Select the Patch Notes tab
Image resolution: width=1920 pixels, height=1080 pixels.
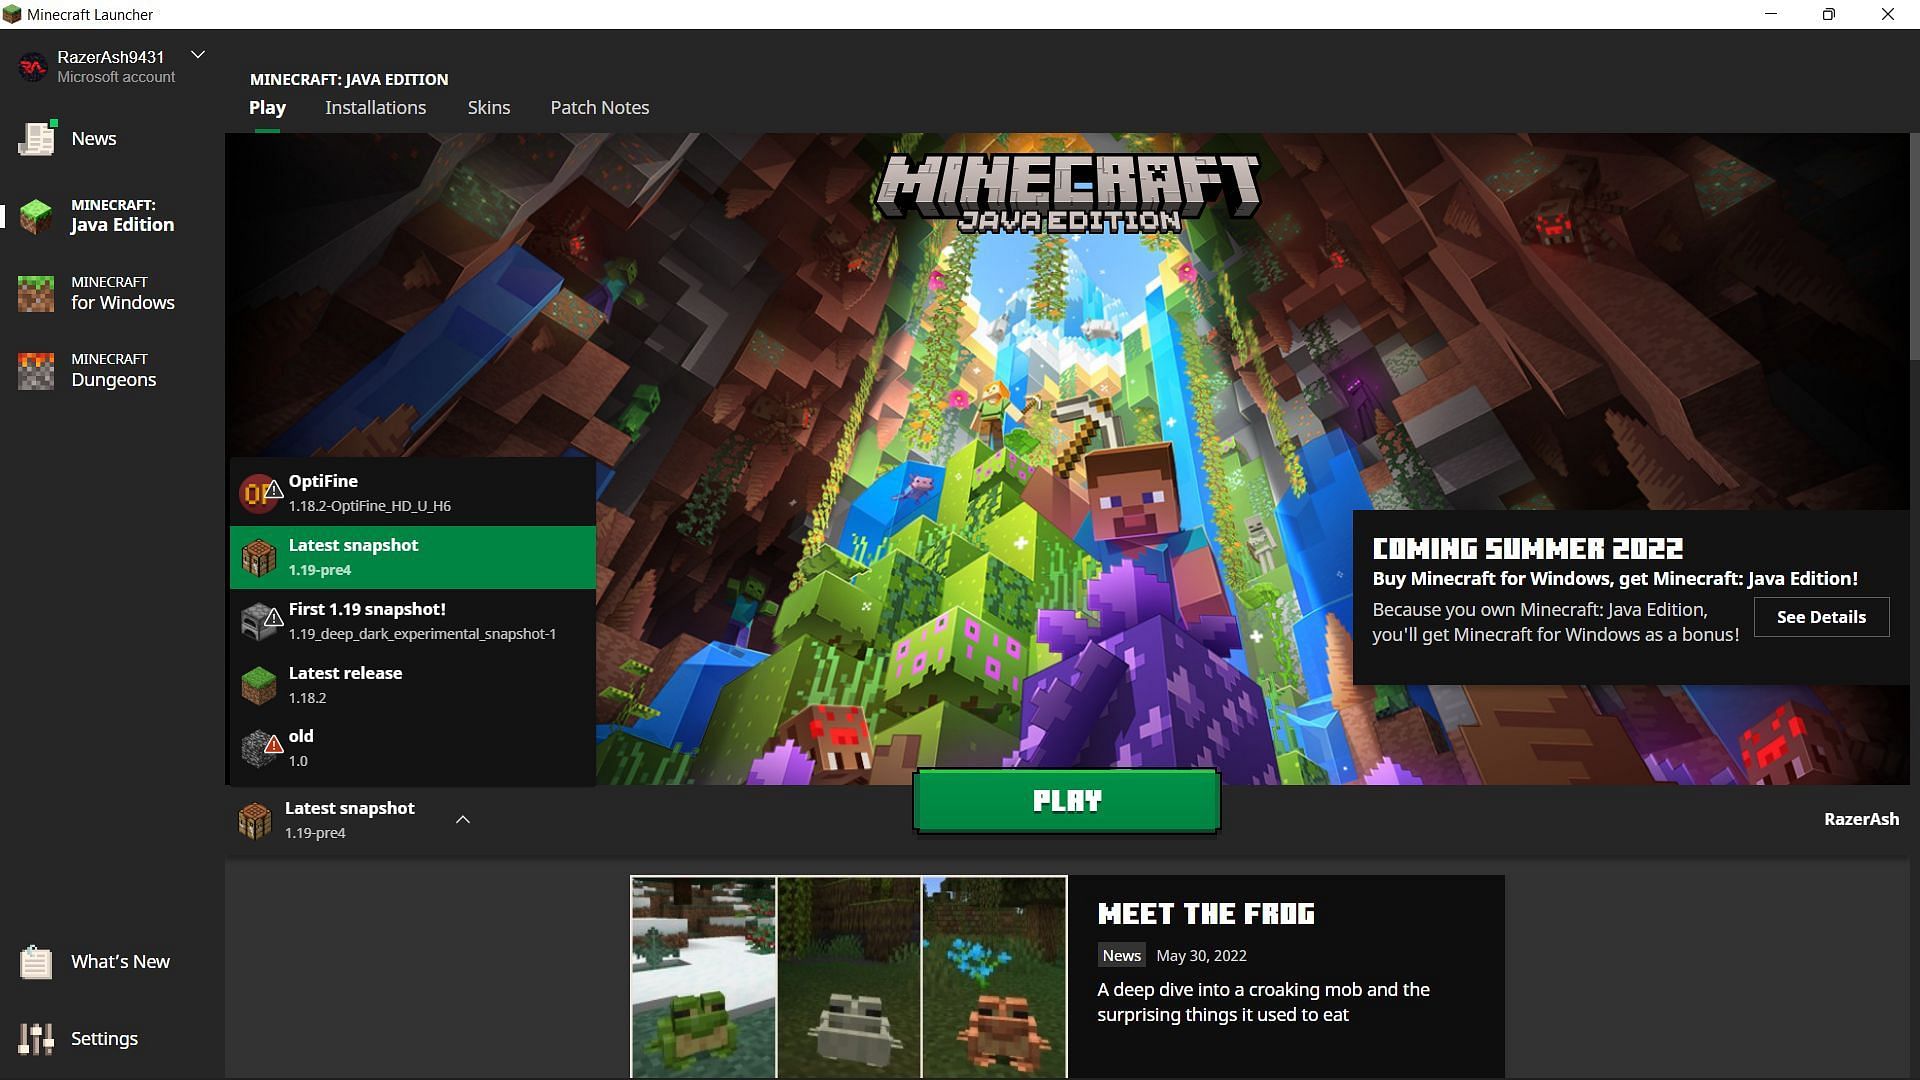click(x=600, y=107)
